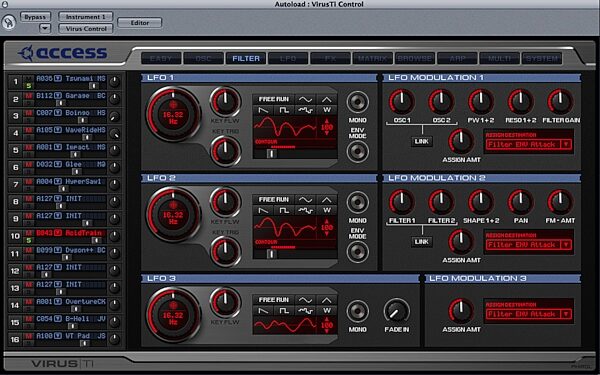Click the Bypass button
The image size is (600, 375).
[35, 17]
